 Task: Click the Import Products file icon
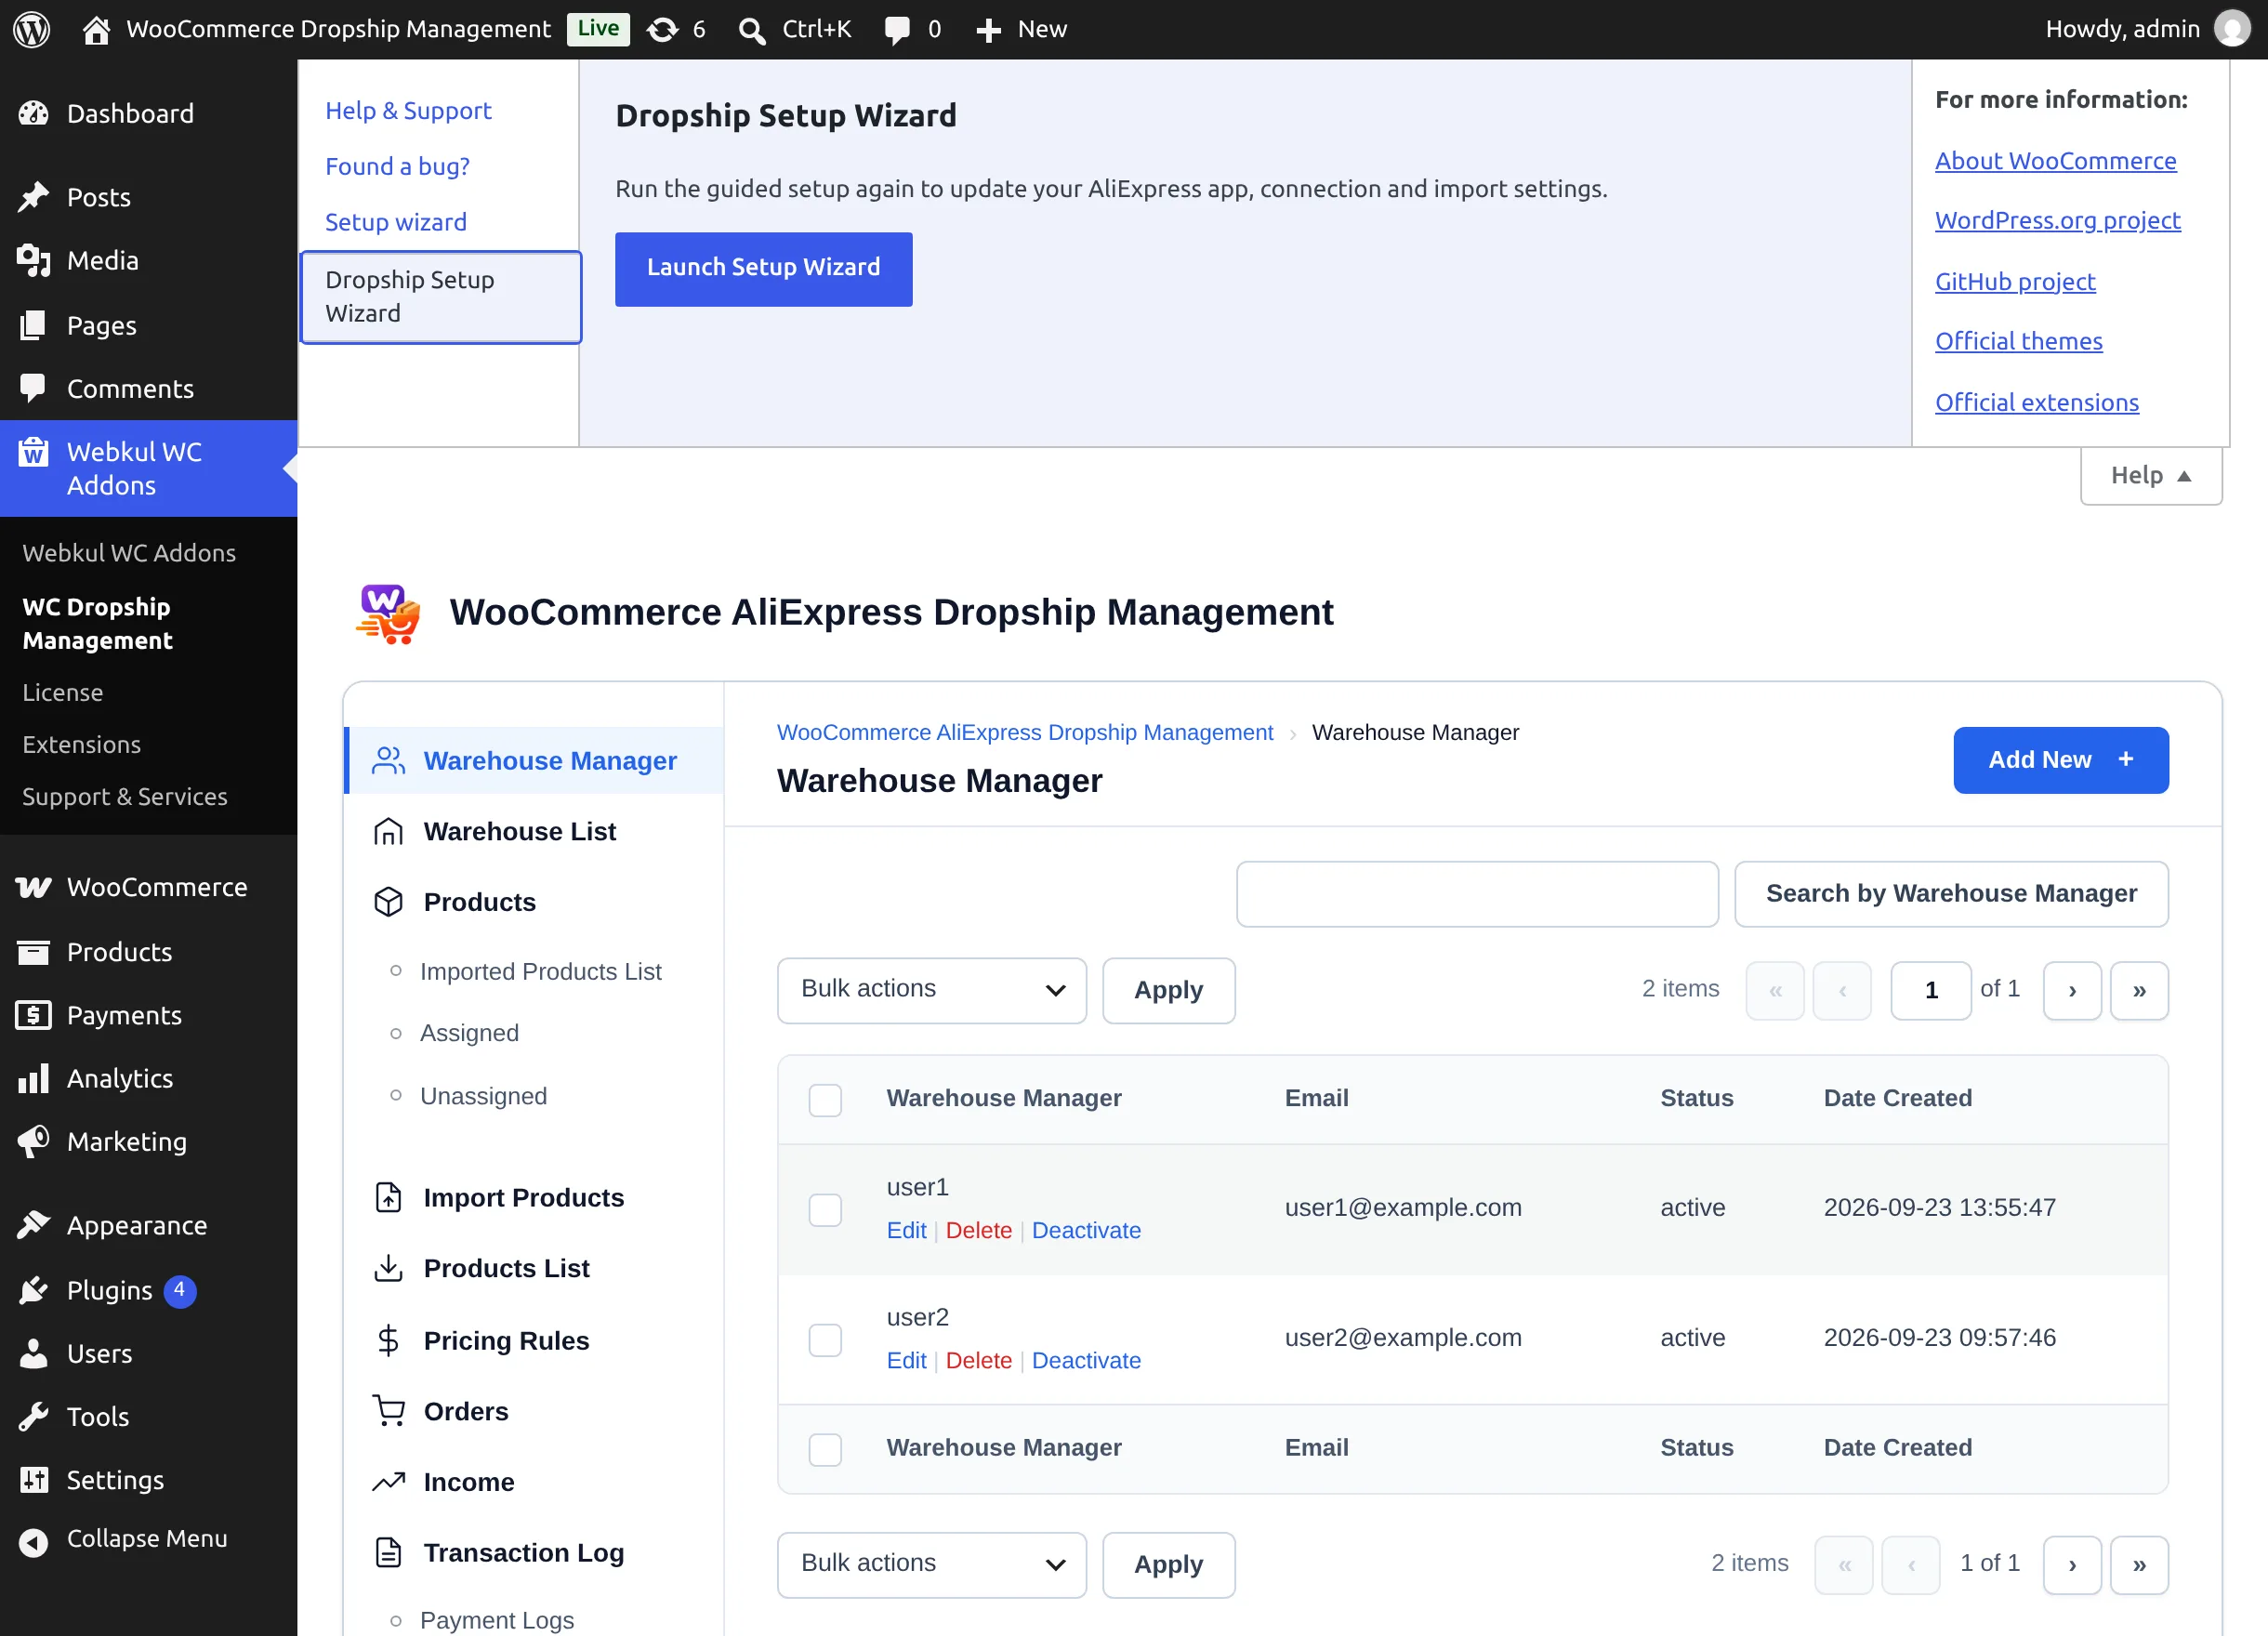[x=388, y=1197]
